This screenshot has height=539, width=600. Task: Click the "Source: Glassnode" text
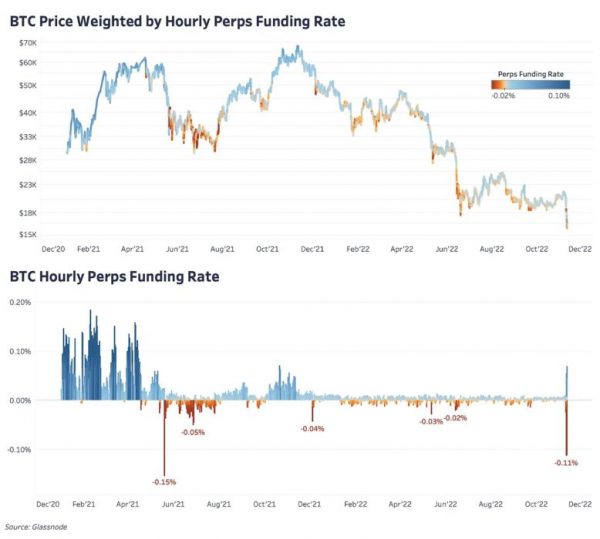(36, 526)
